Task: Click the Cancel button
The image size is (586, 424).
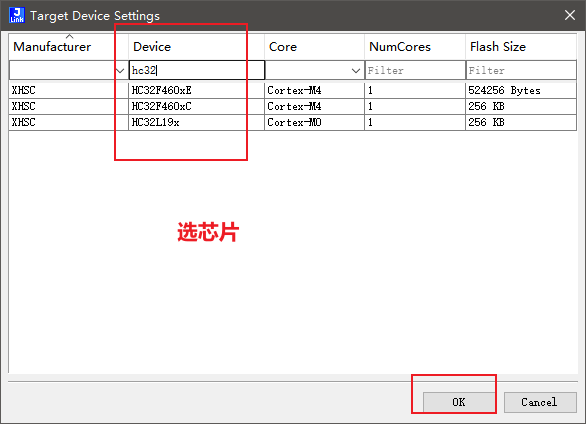Action: coord(540,402)
